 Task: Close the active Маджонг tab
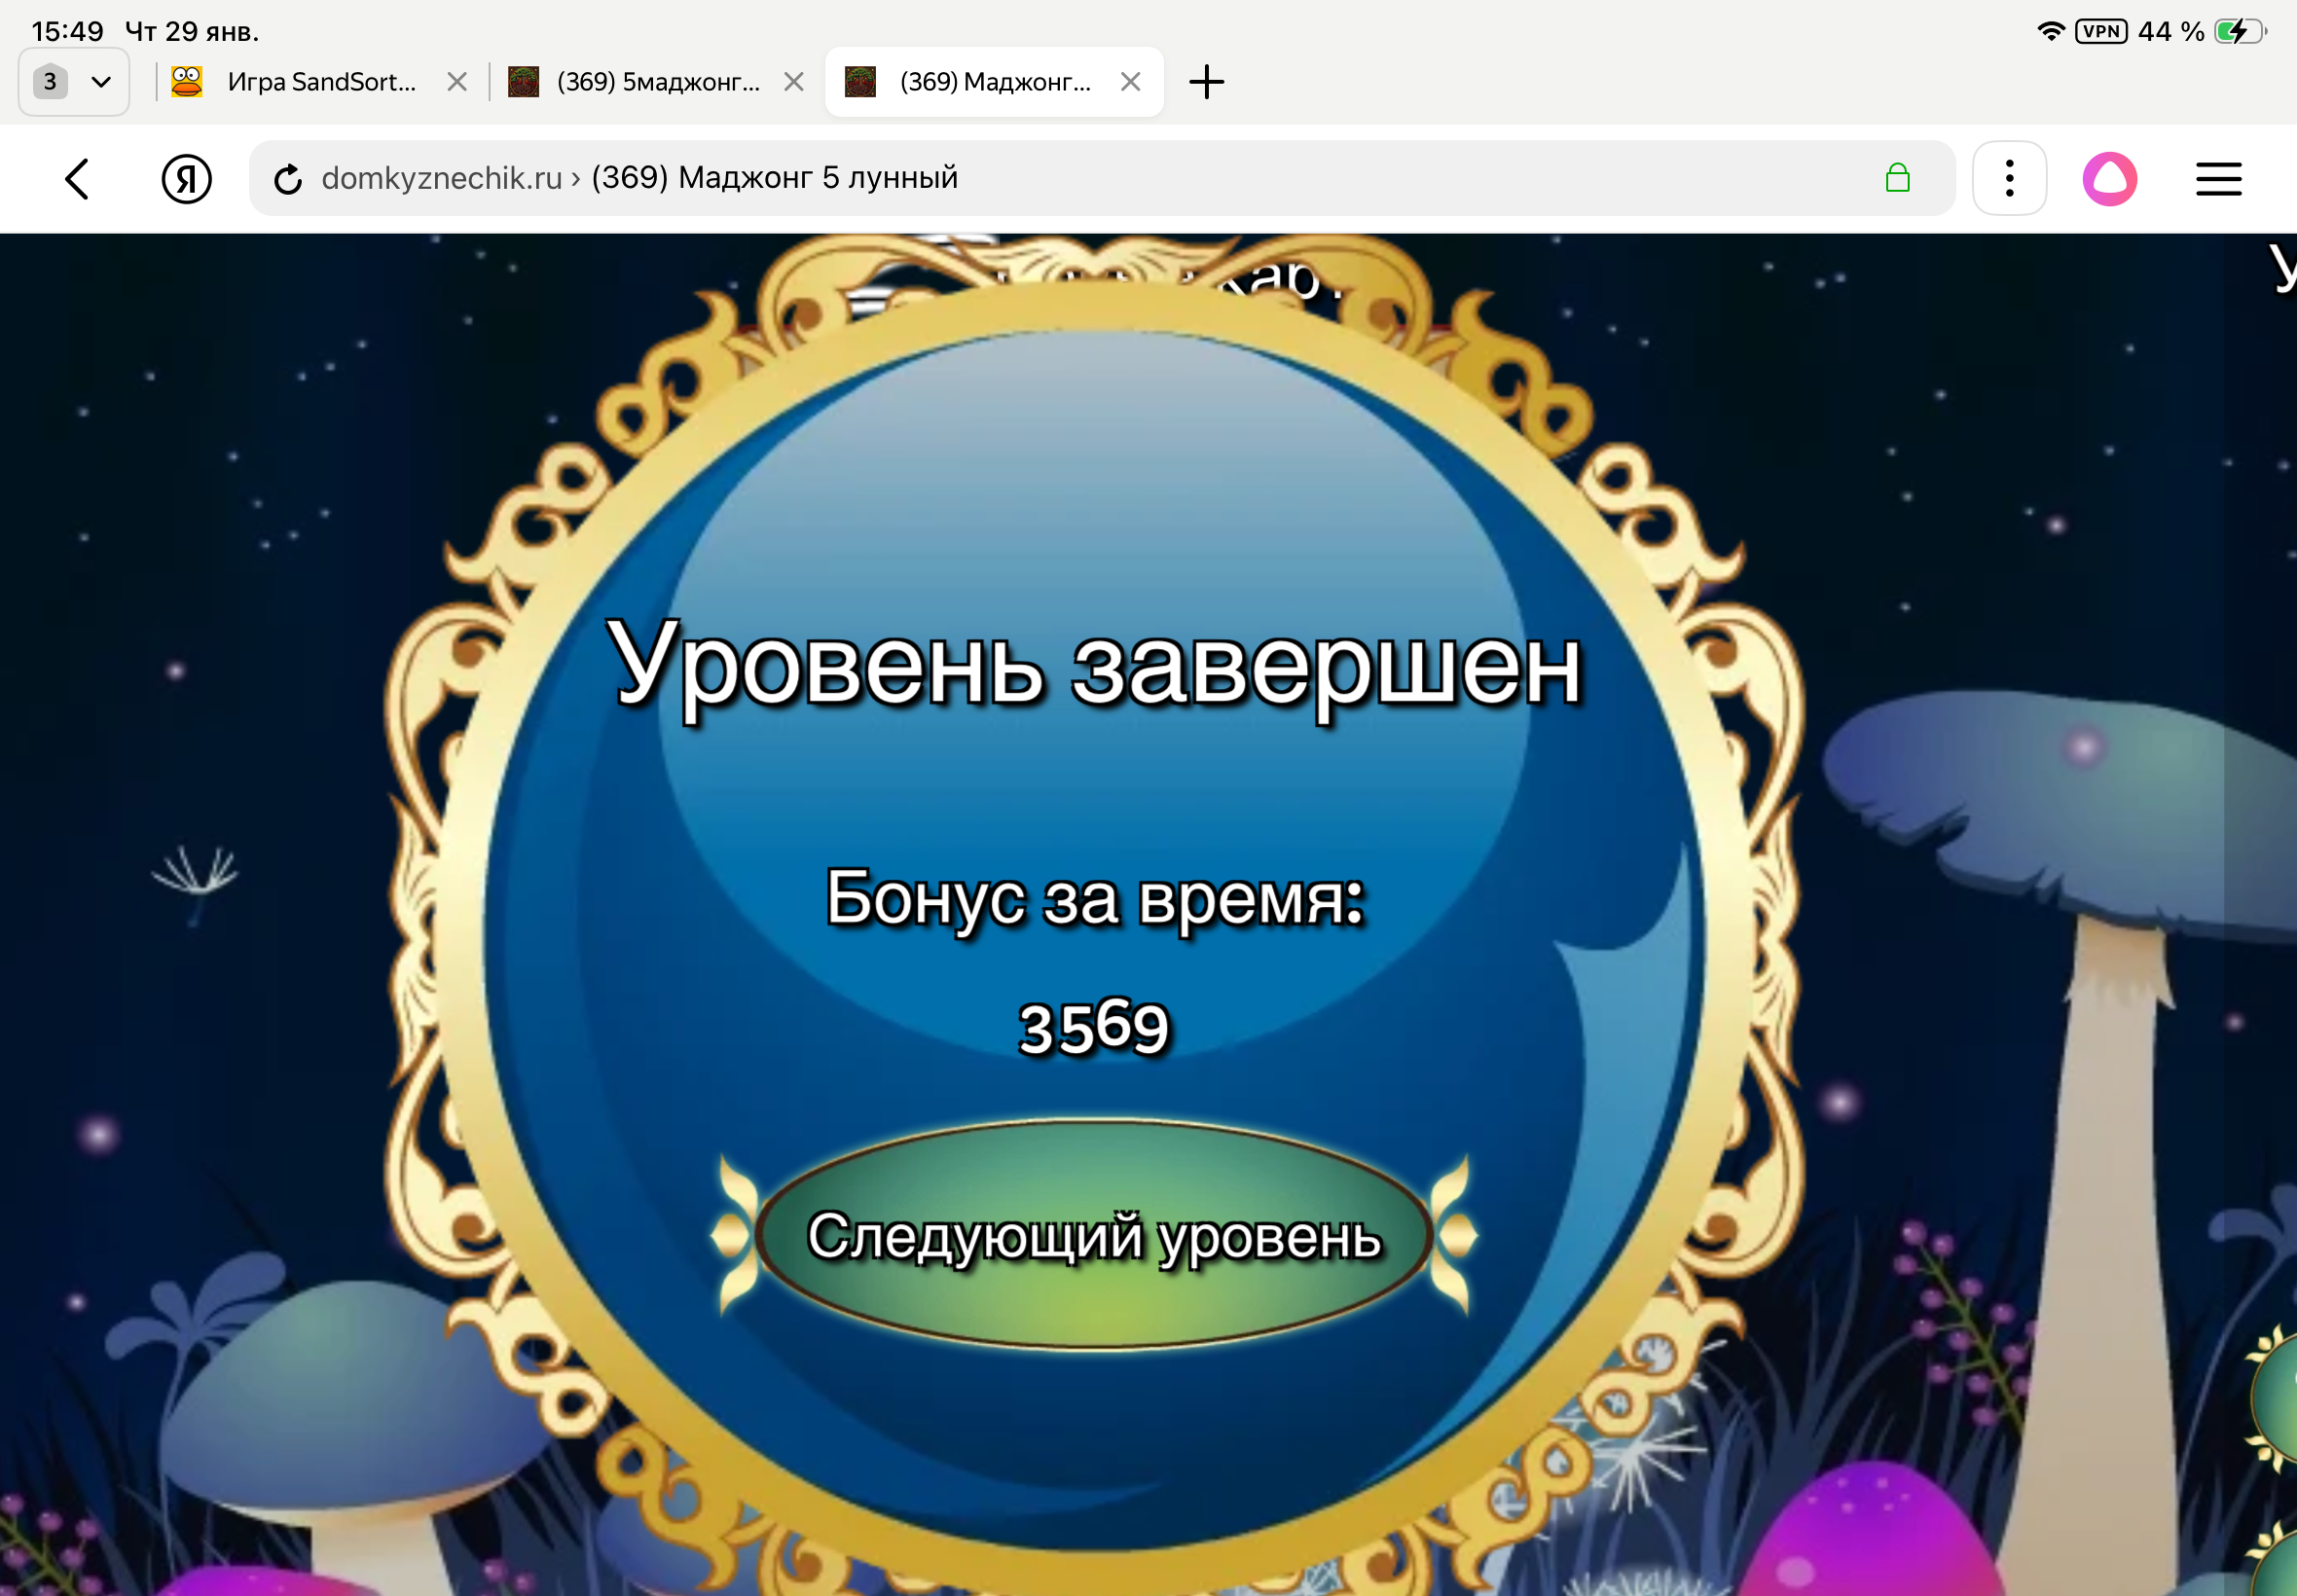tap(1133, 81)
